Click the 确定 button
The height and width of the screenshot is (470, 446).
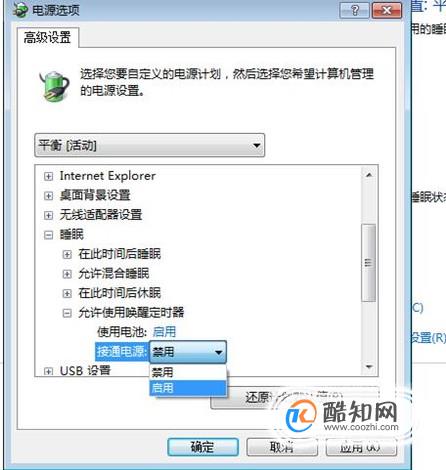tap(203, 447)
